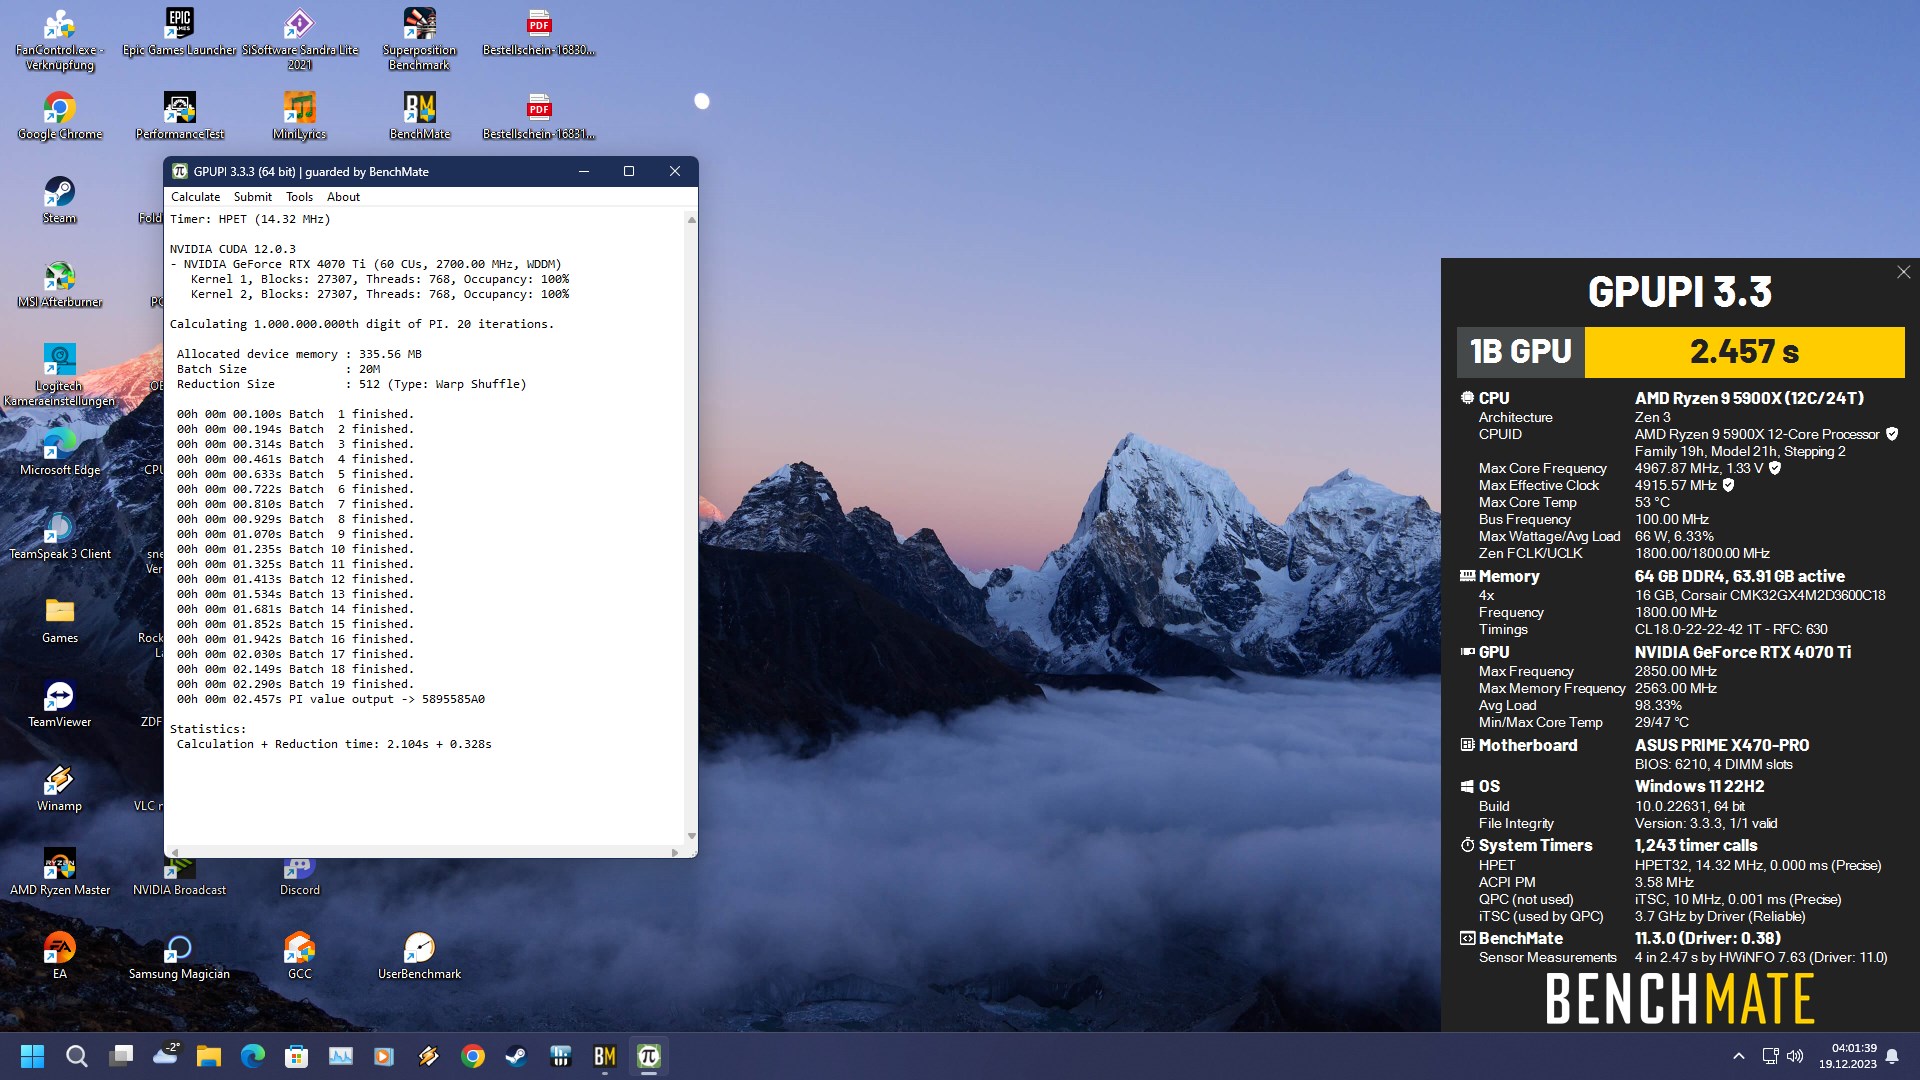Click 'Calculation + Reduction time' statistics line

(334, 744)
